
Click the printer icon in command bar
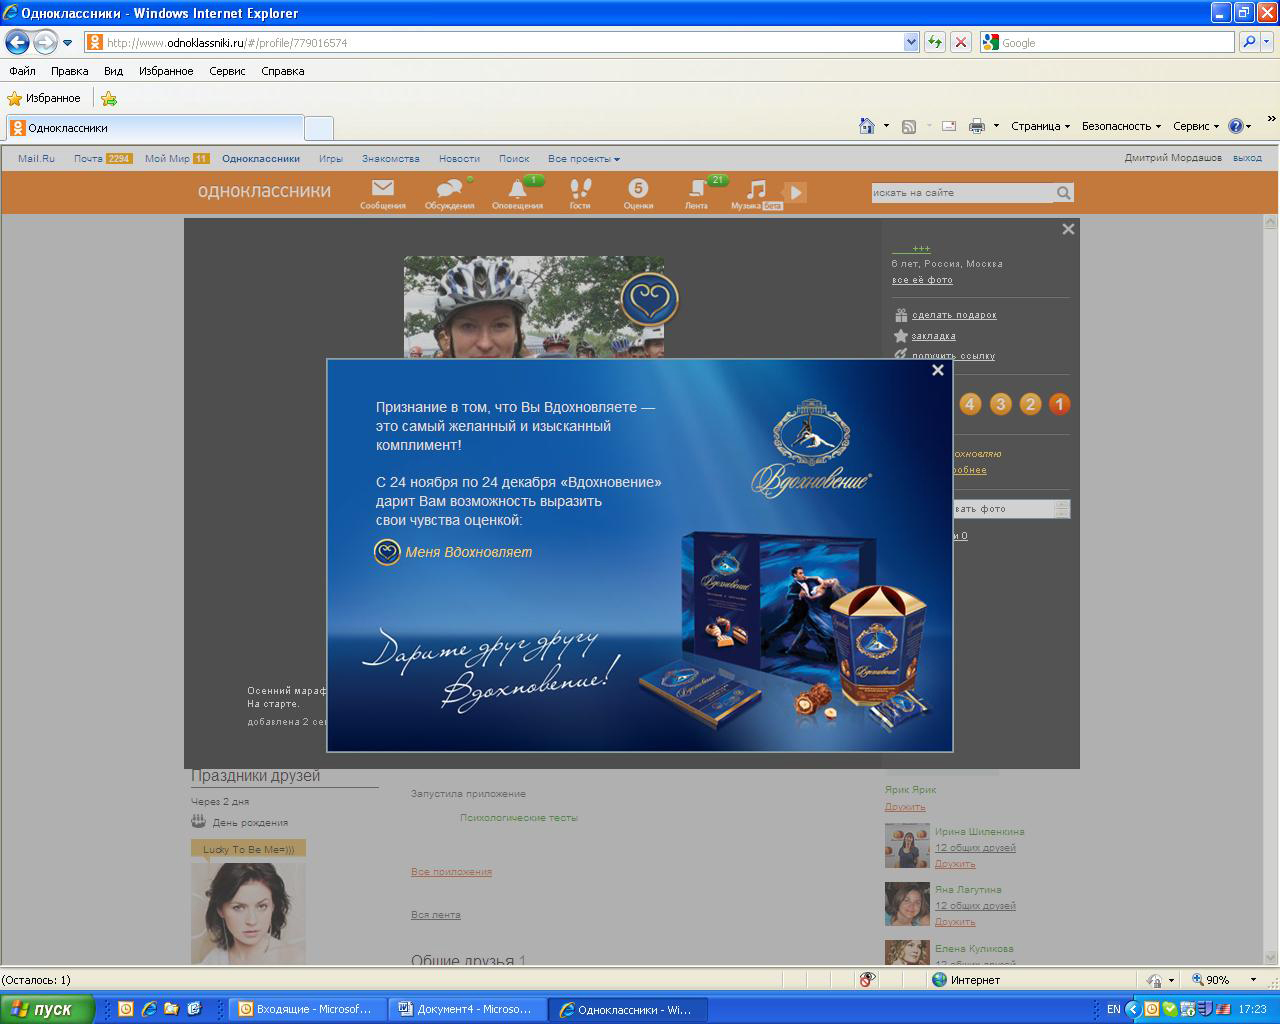977,126
